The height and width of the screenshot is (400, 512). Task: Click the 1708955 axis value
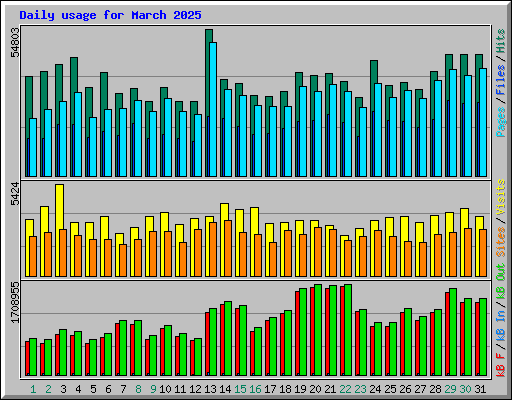pos(15,303)
